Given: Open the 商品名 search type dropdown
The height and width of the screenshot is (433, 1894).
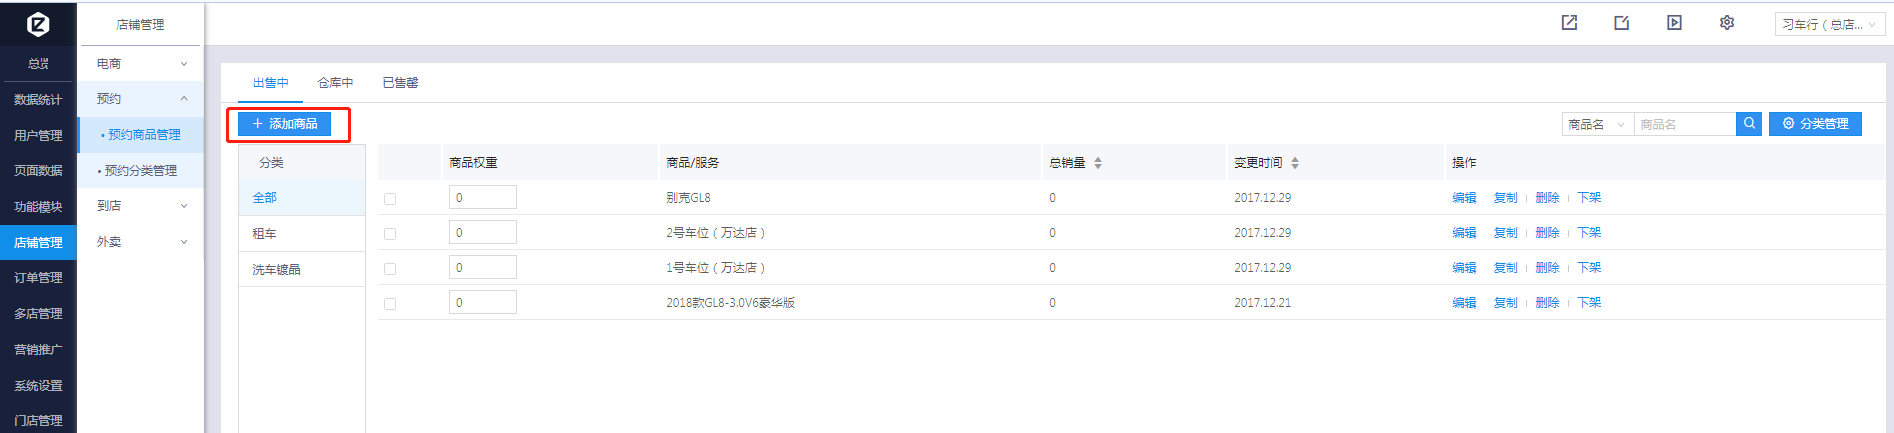Looking at the screenshot, I should 1597,125.
